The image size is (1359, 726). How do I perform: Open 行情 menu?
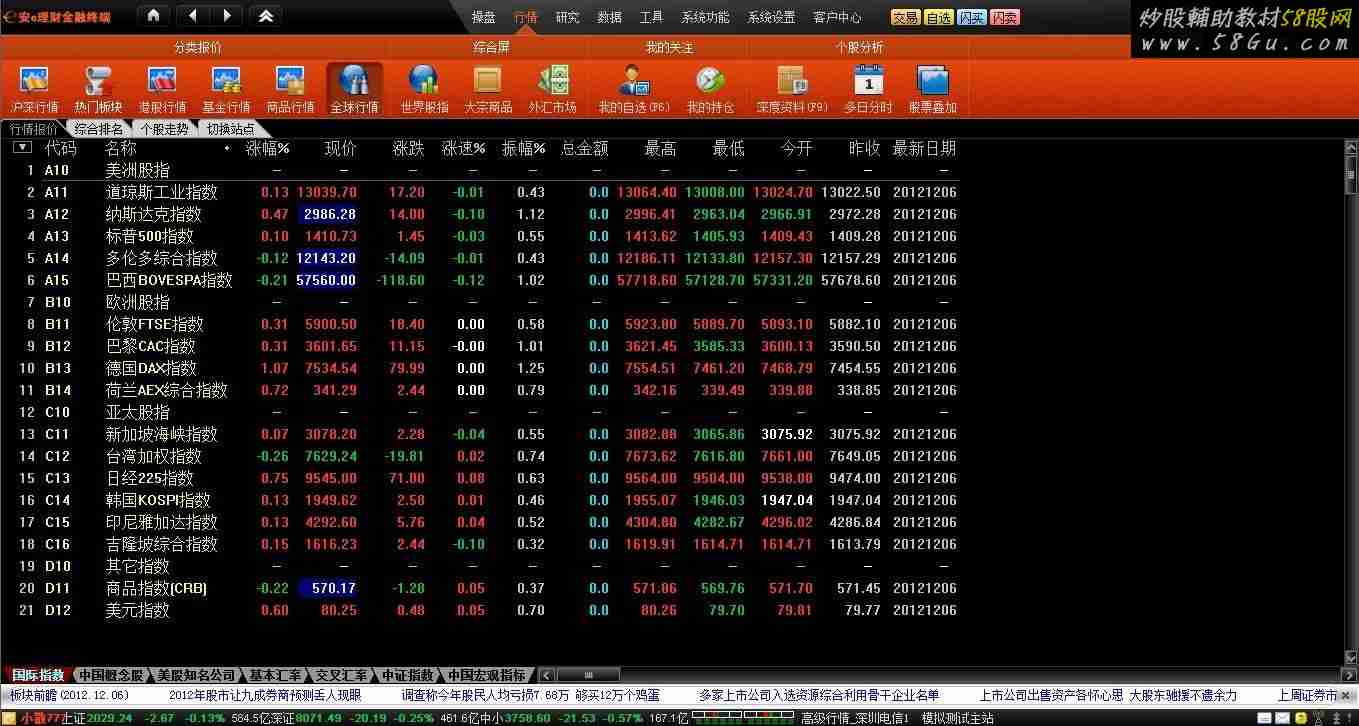coord(526,17)
